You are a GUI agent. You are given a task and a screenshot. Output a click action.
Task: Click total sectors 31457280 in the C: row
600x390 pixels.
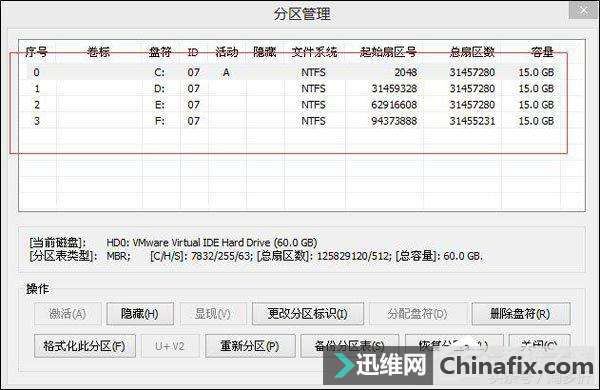click(x=472, y=72)
